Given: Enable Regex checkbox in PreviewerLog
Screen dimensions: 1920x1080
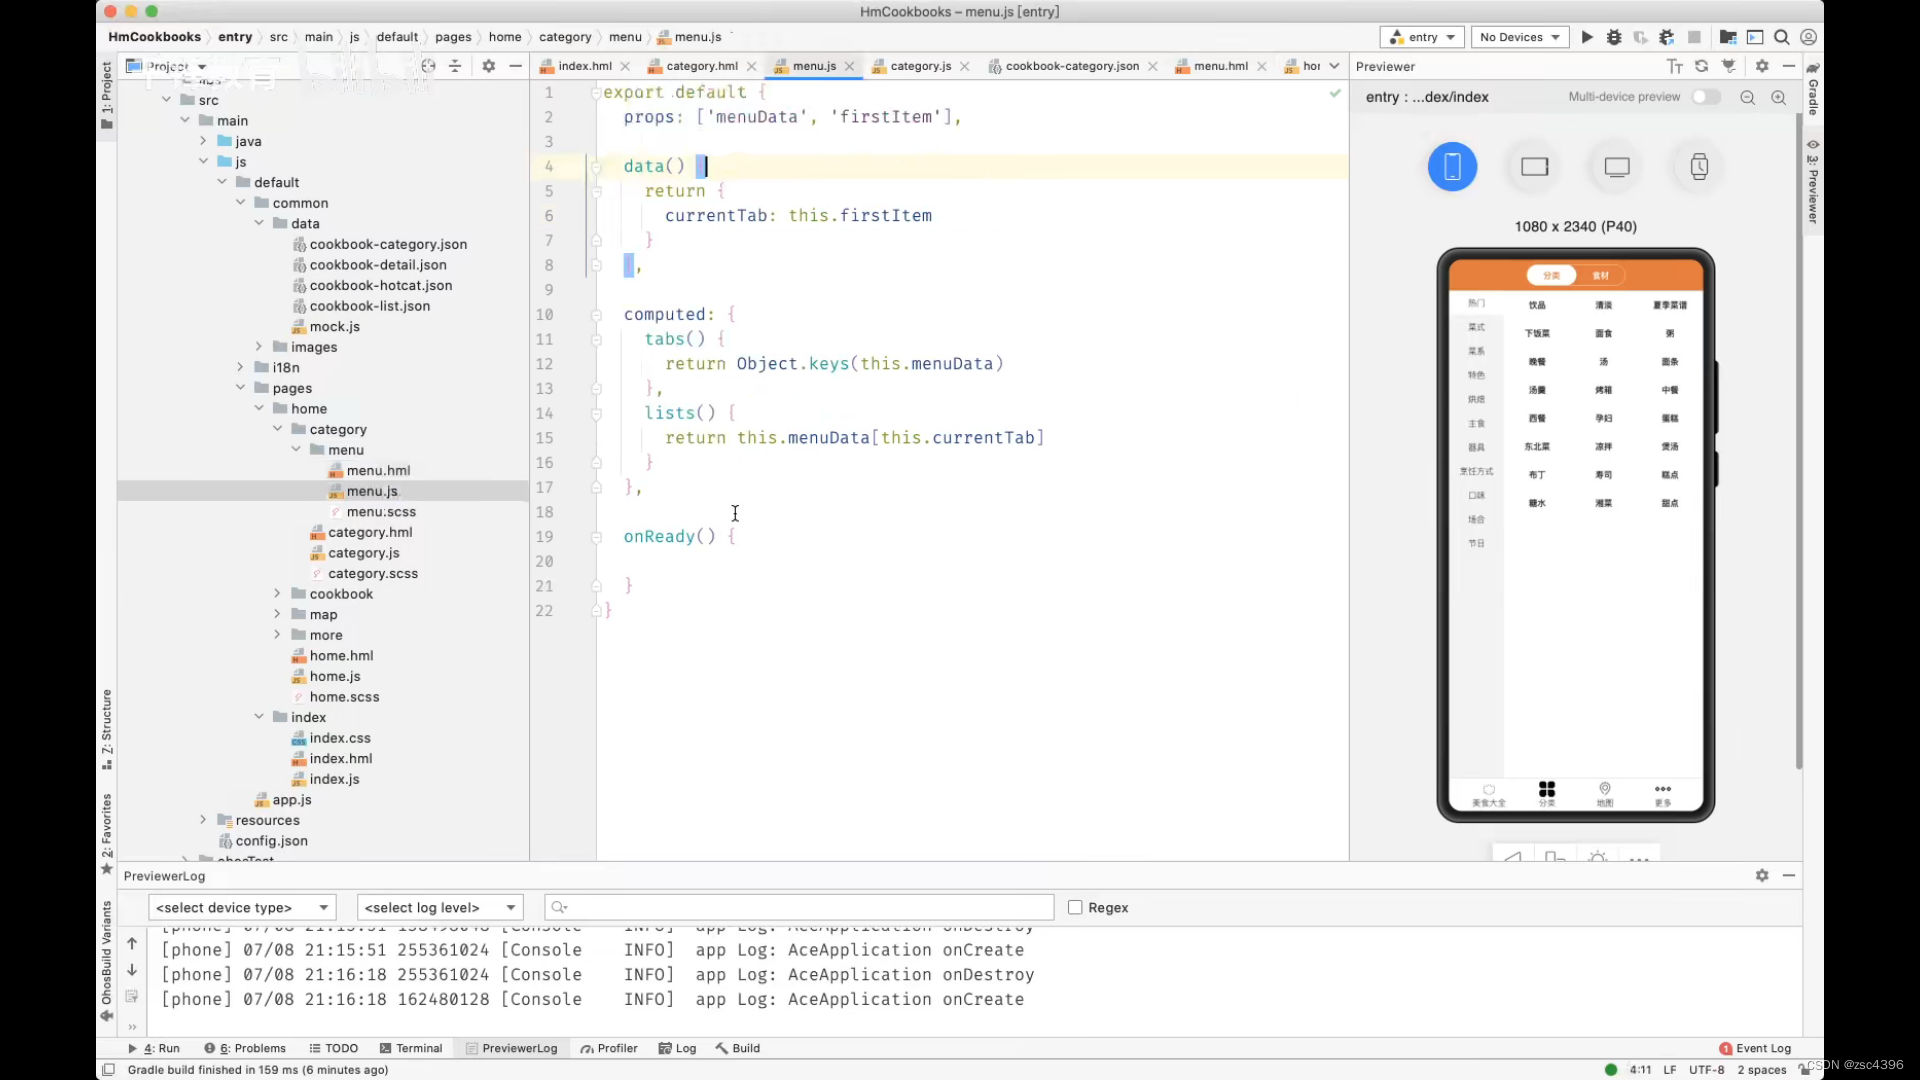Looking at the screenshot, I should (1073, 907).
